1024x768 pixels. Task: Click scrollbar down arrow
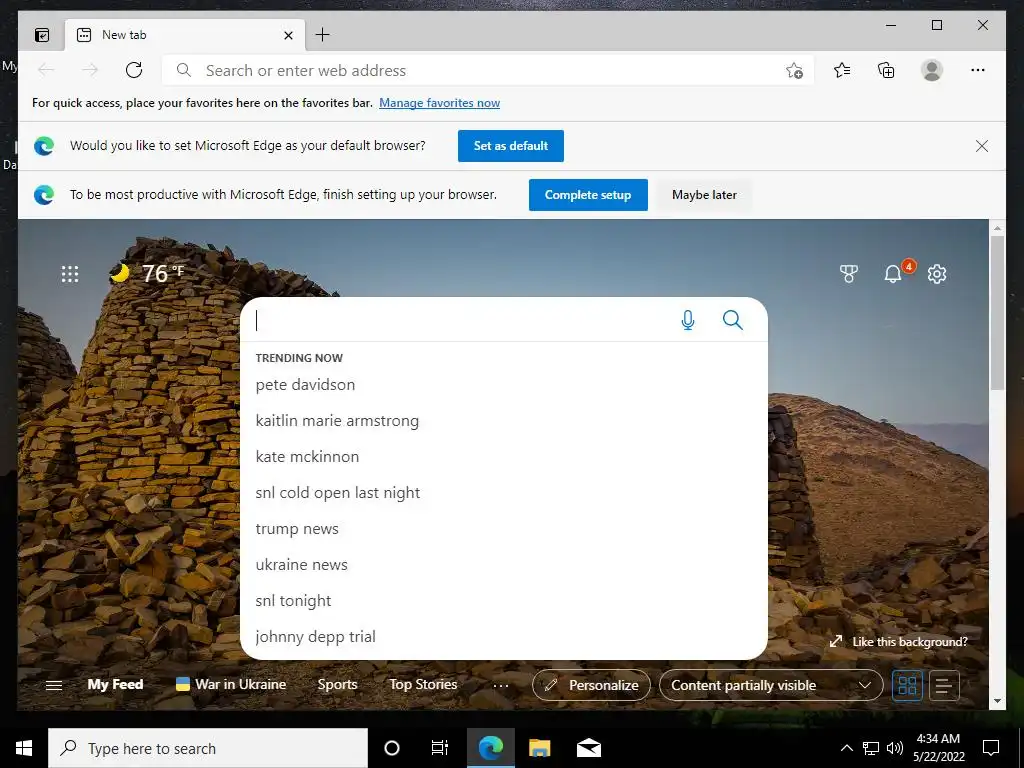click(997, 701)
